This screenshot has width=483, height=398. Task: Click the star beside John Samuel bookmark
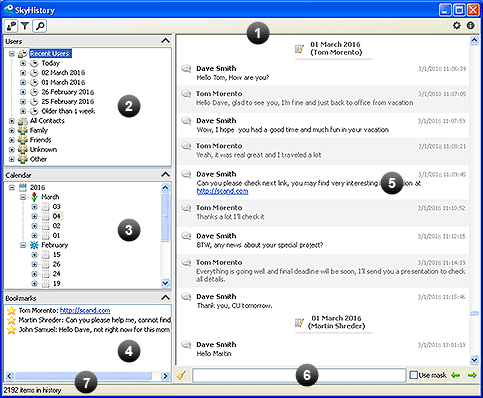point(11,330)
